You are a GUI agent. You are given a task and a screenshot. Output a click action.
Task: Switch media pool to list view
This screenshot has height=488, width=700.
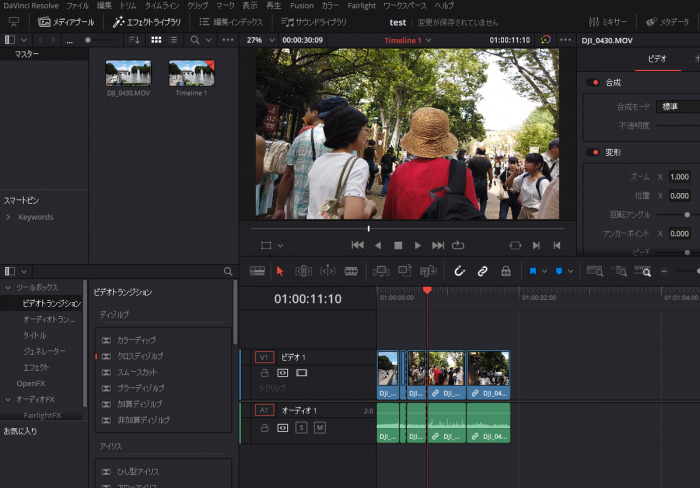pos(173,40)
